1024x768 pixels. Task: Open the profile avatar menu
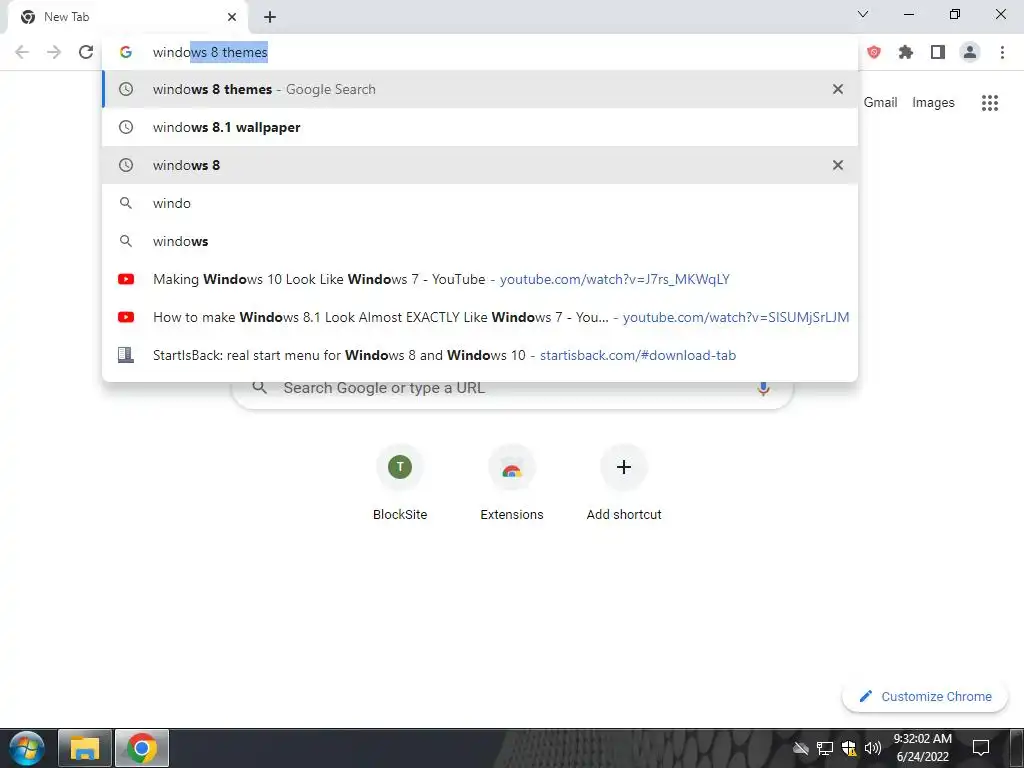tap(970, 52)
